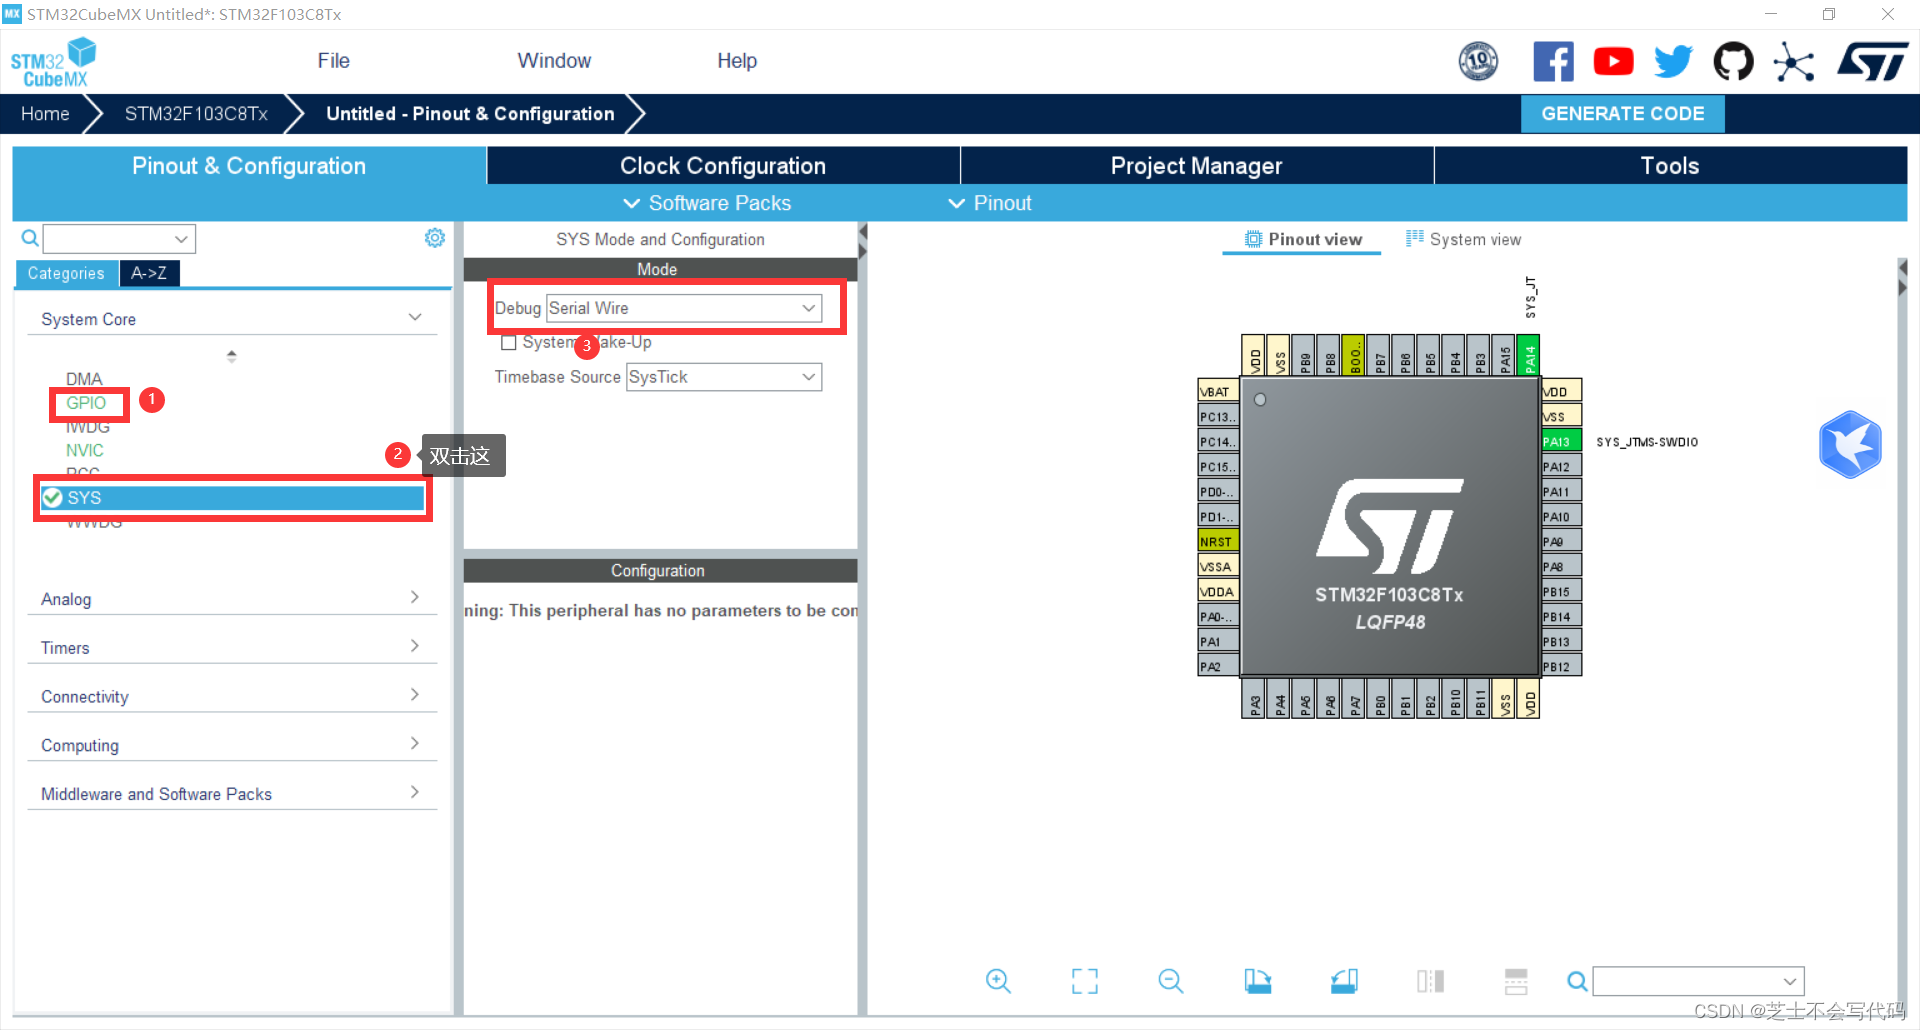The width and height of the screenshot is (1920, 1030).
Task: Select the Pinout view tab
Action: (1303, 239)
